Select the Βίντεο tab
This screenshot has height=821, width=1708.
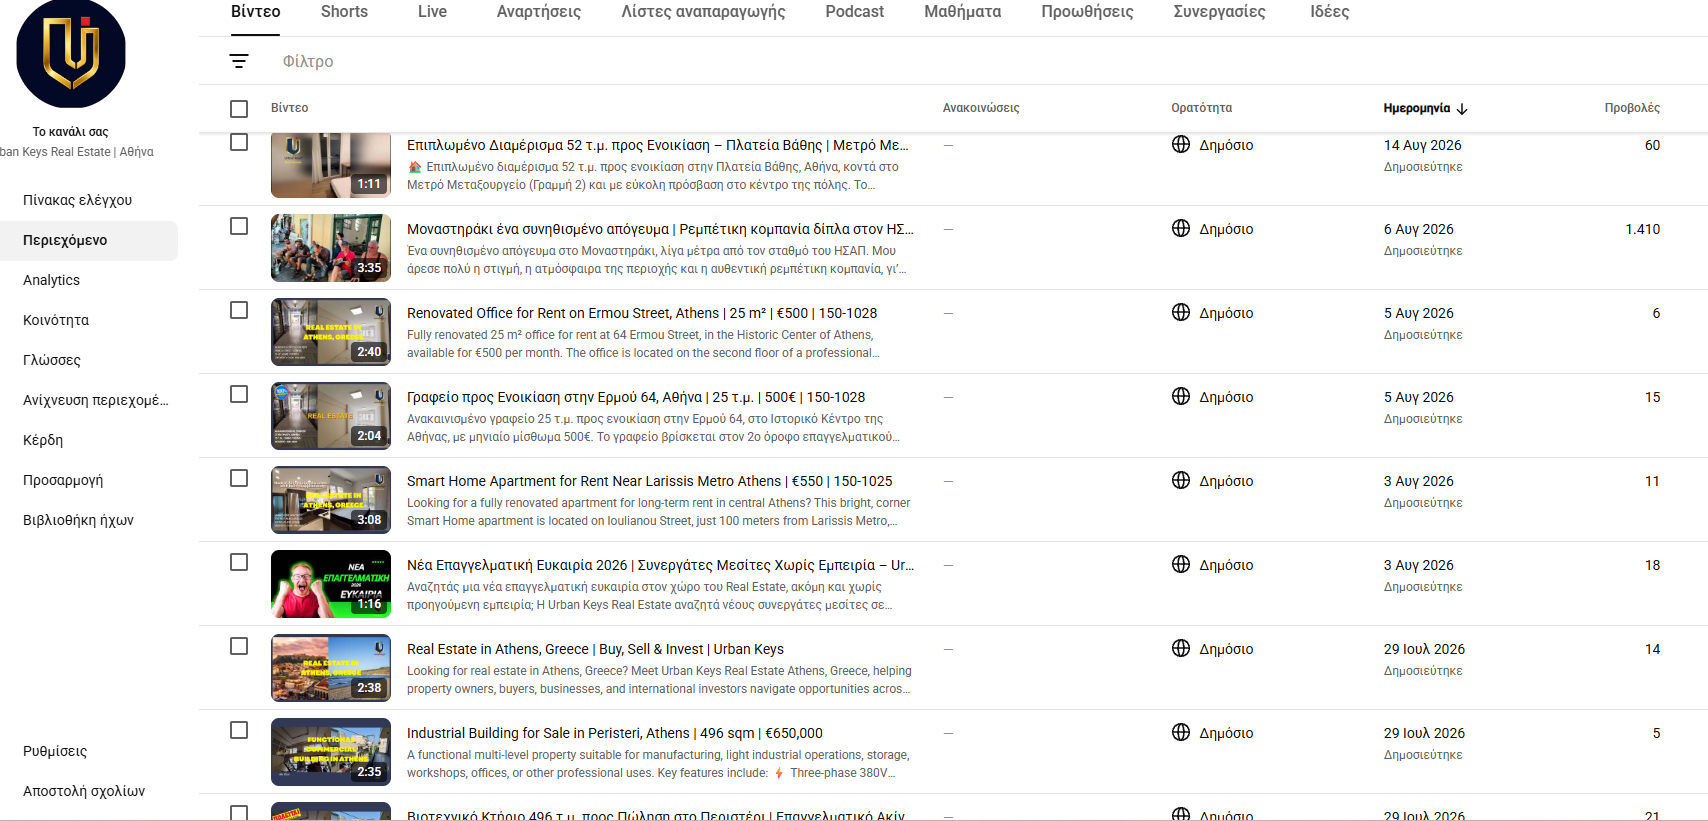255,12
